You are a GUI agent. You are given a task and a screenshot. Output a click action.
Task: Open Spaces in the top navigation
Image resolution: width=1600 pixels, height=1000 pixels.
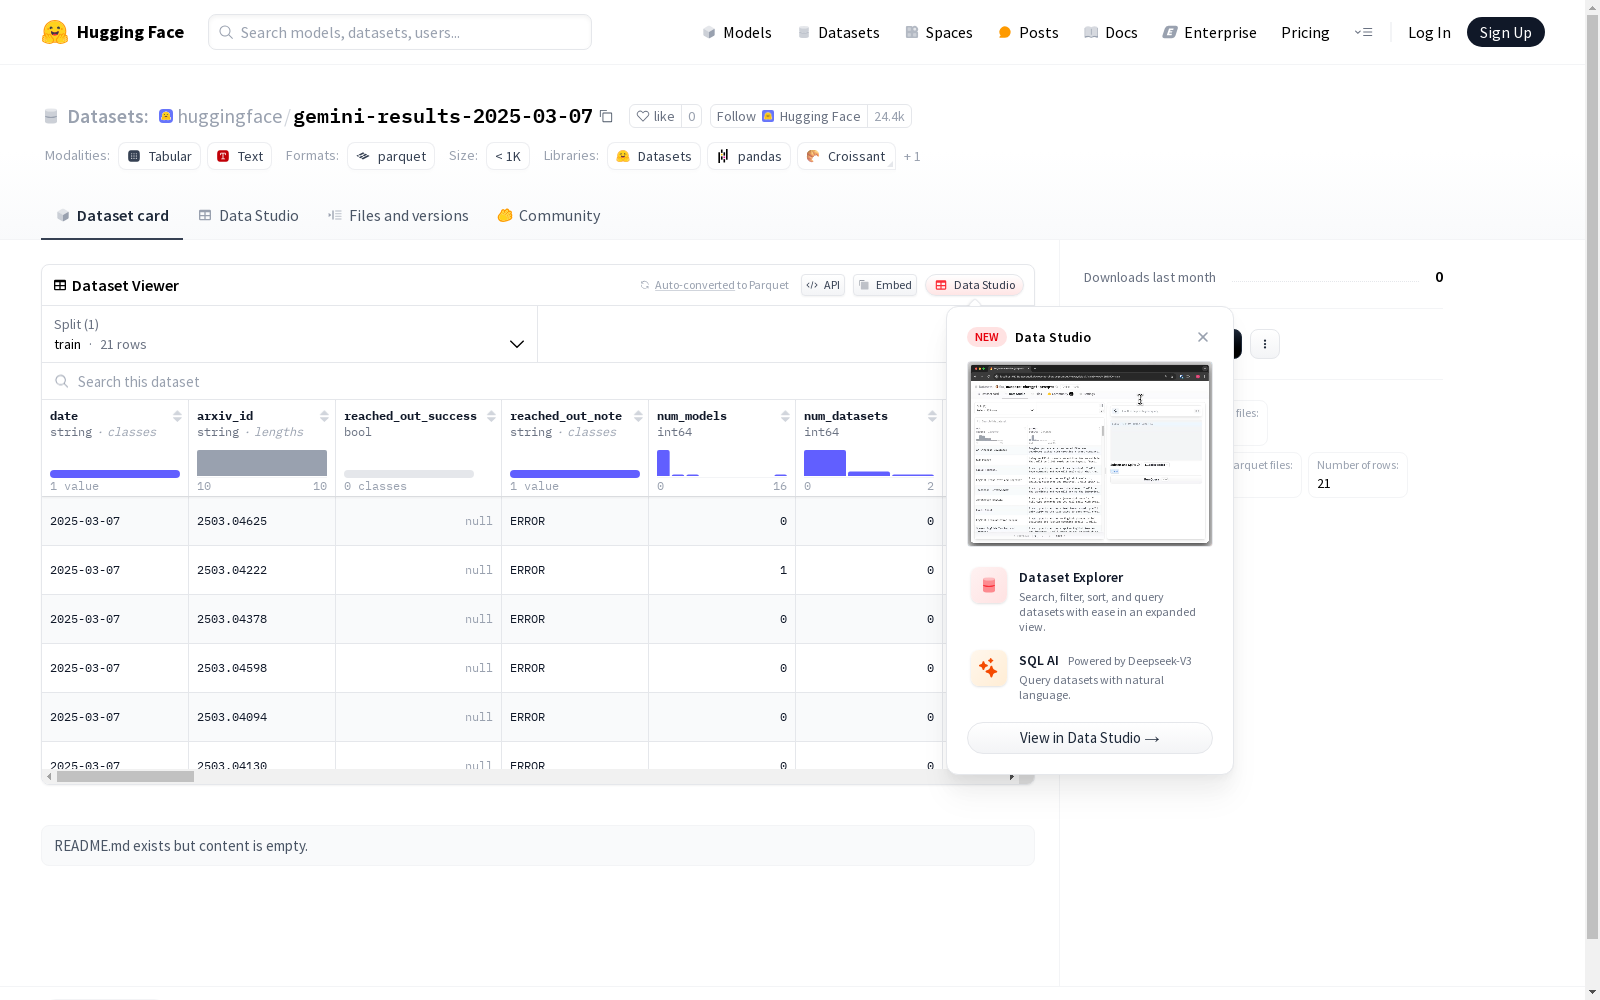(939, 32)
